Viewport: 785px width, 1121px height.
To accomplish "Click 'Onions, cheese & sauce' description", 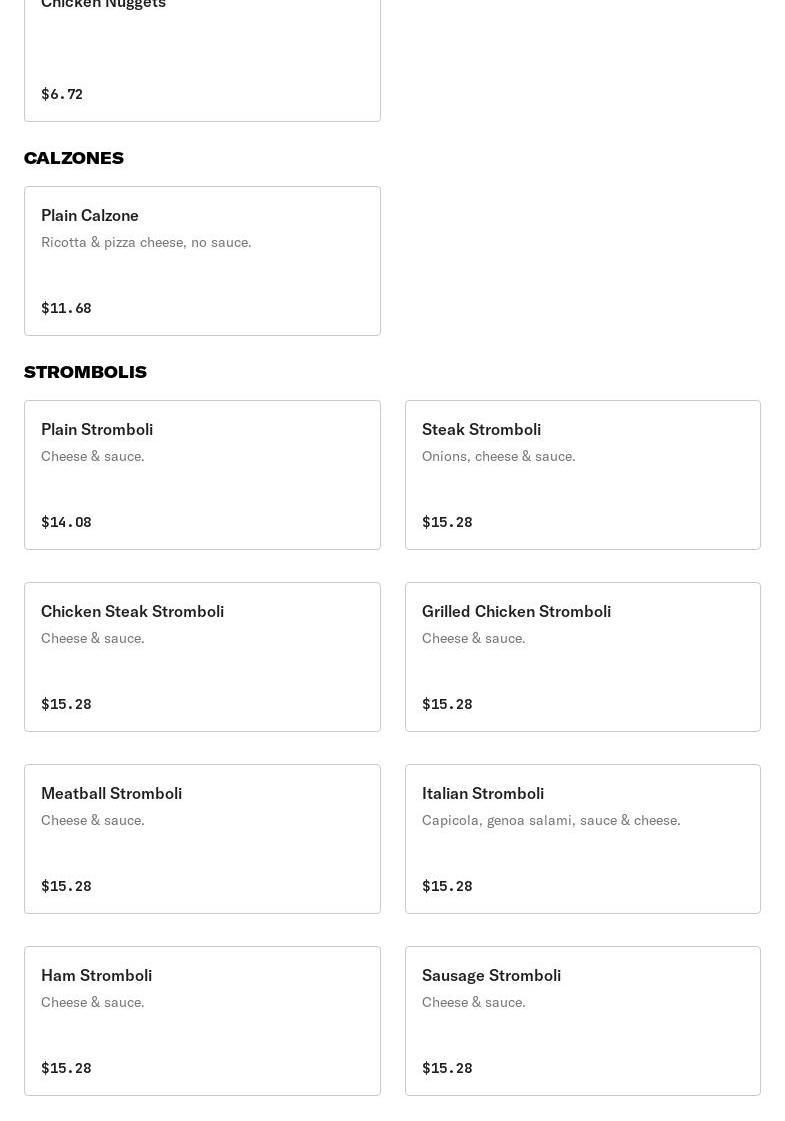I will 498,456.
